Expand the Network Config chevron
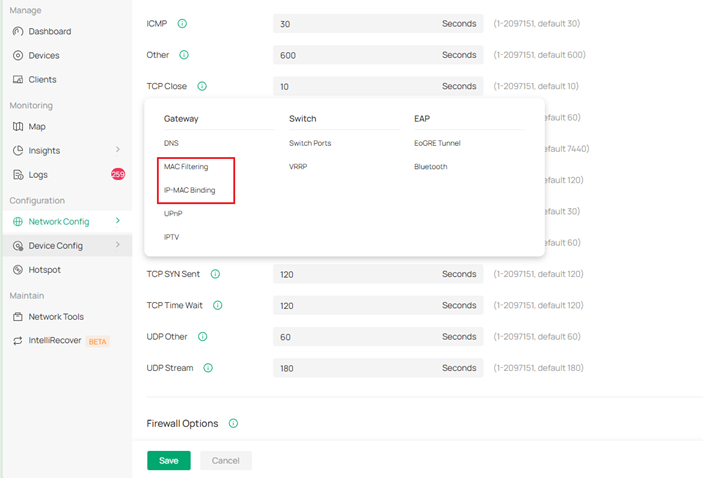 (x=117, y=221)
